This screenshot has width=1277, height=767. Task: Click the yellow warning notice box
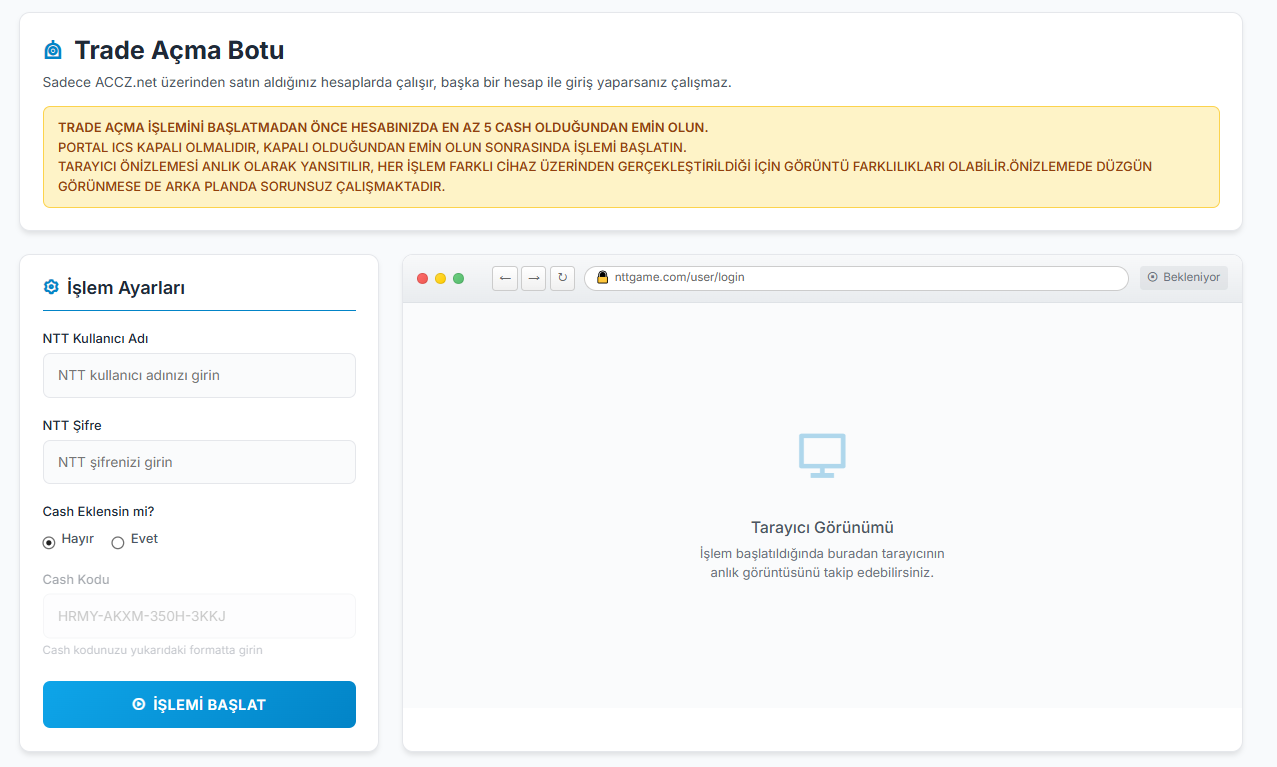631,157
